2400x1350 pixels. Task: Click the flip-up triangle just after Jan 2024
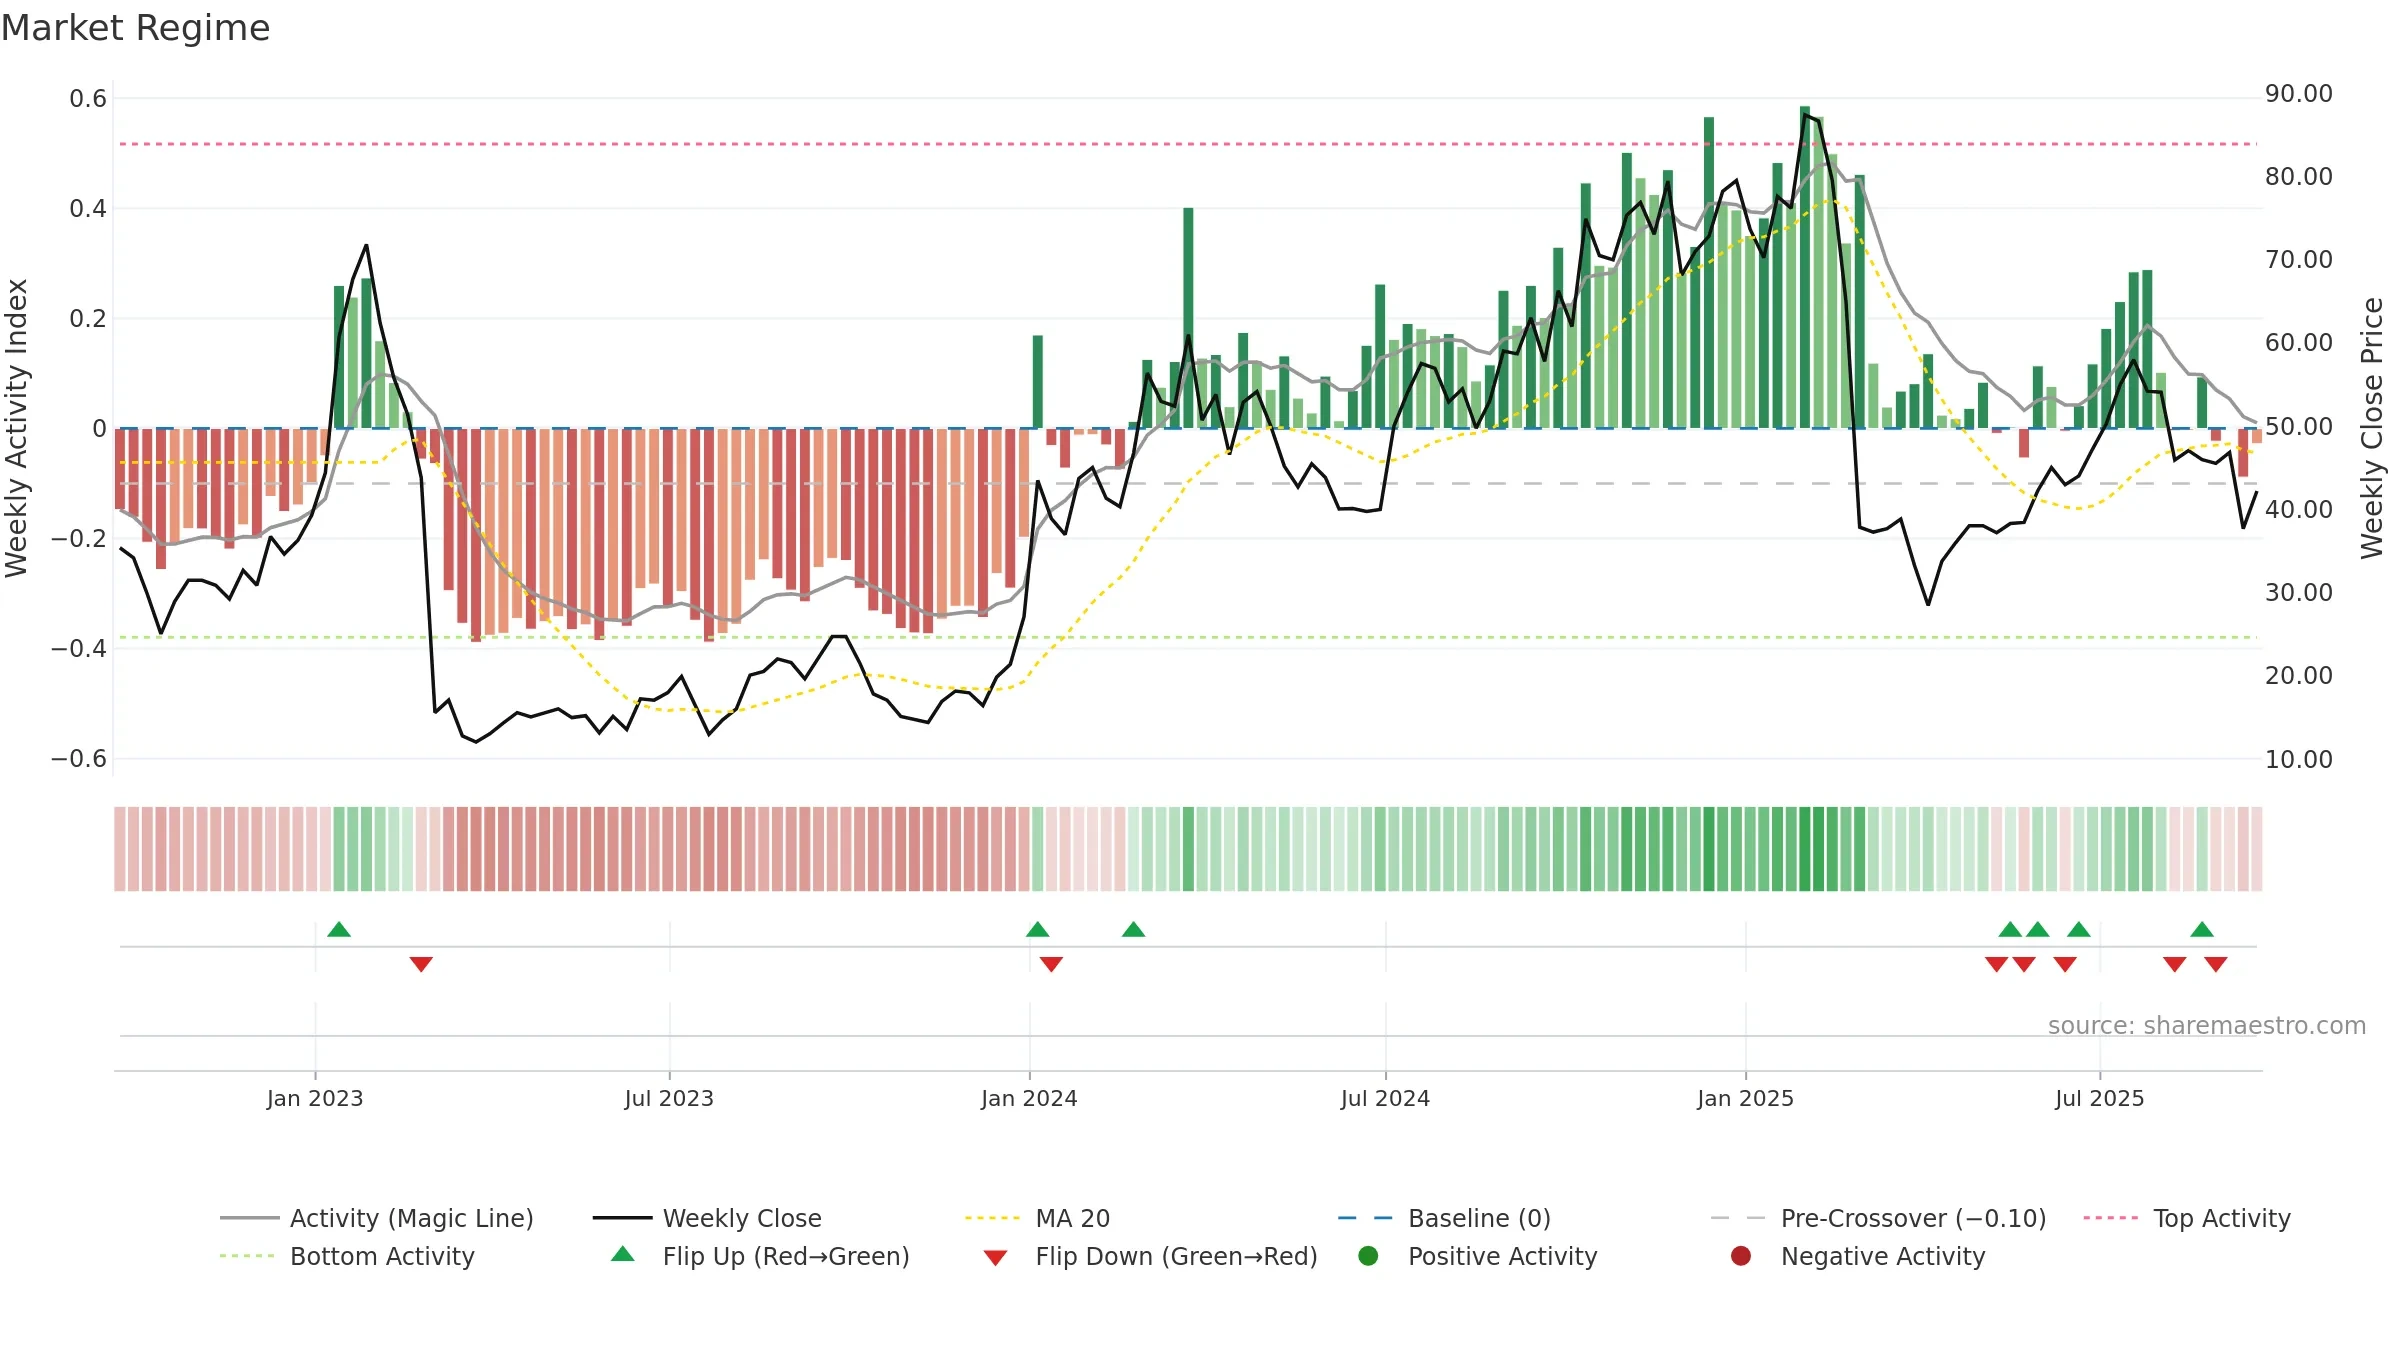1038,929
